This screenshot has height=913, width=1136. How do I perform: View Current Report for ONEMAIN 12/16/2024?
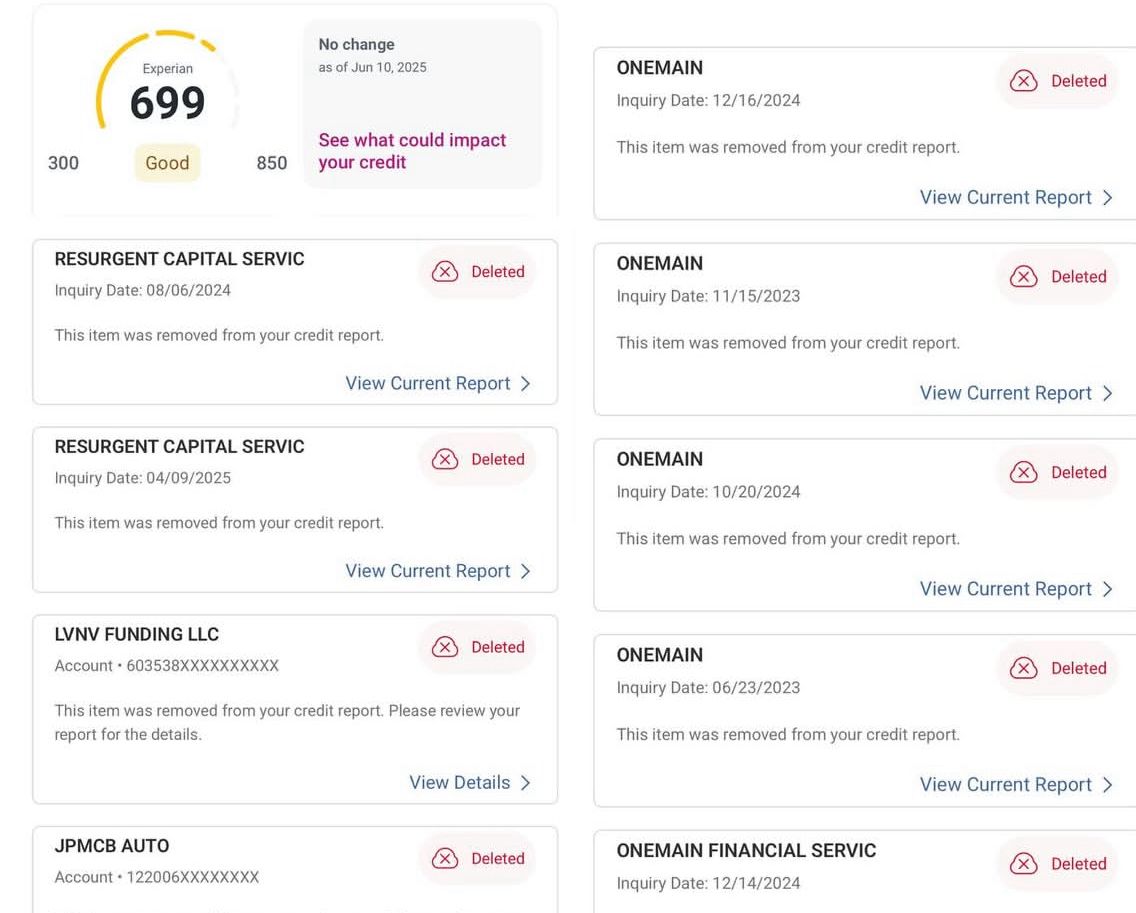[1005, 197]
